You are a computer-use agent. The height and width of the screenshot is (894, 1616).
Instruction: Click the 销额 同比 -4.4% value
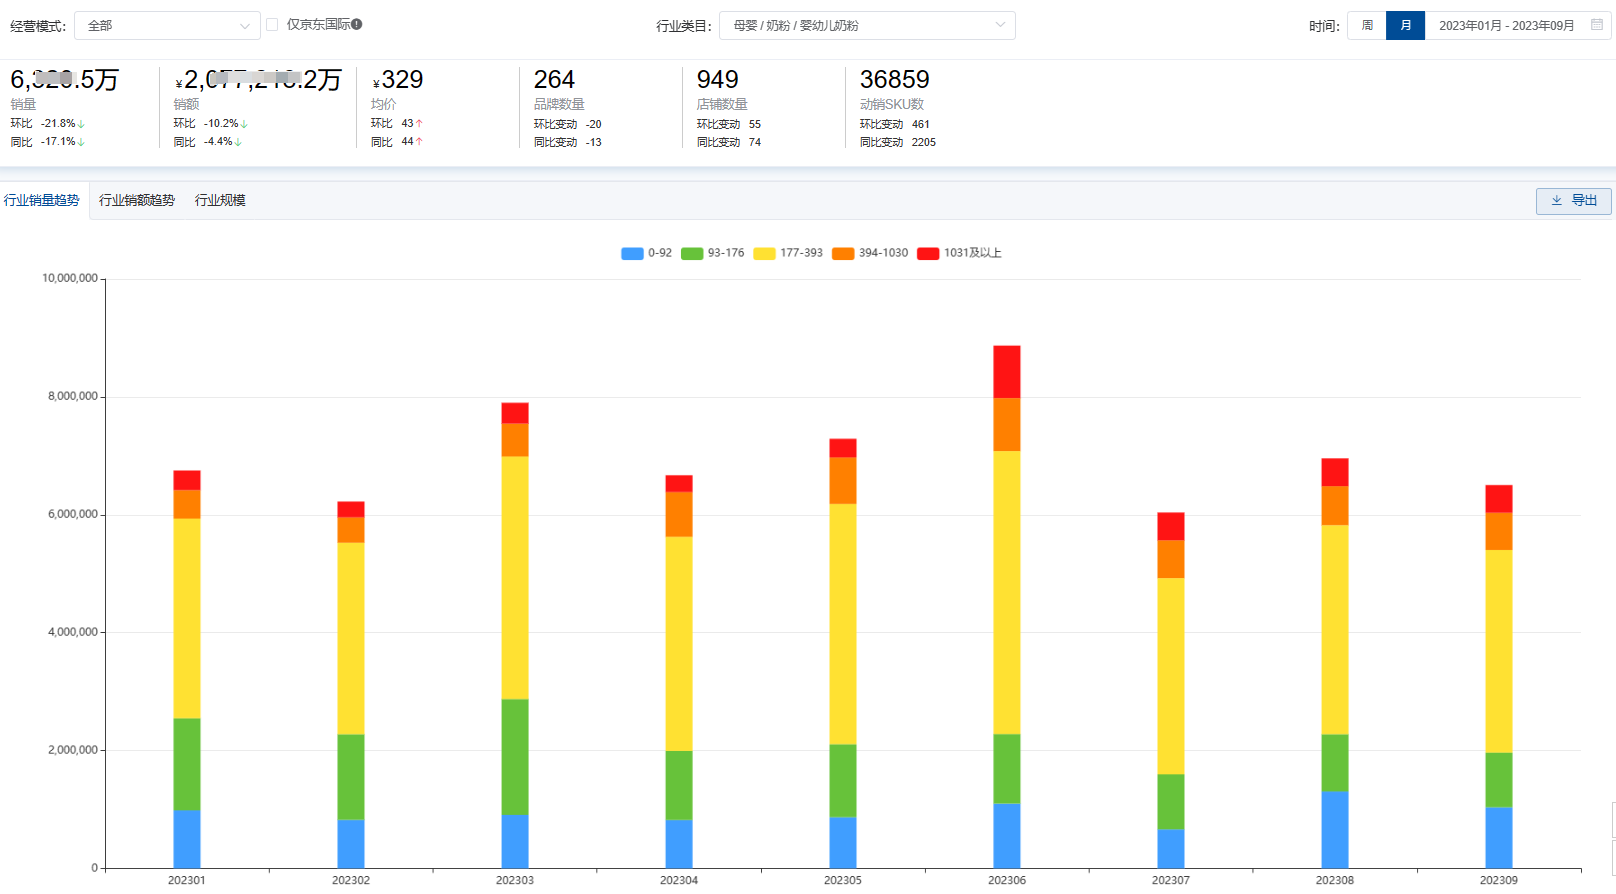[x=218, y=142]
